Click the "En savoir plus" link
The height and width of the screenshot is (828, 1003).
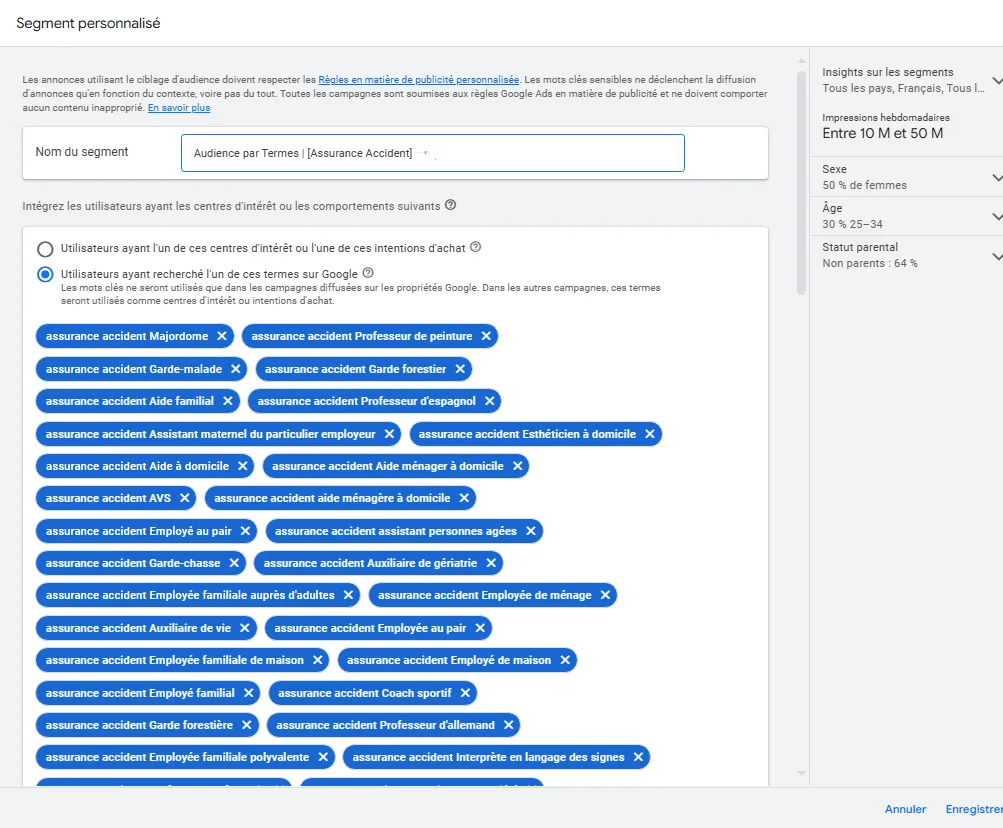point(178,107)
